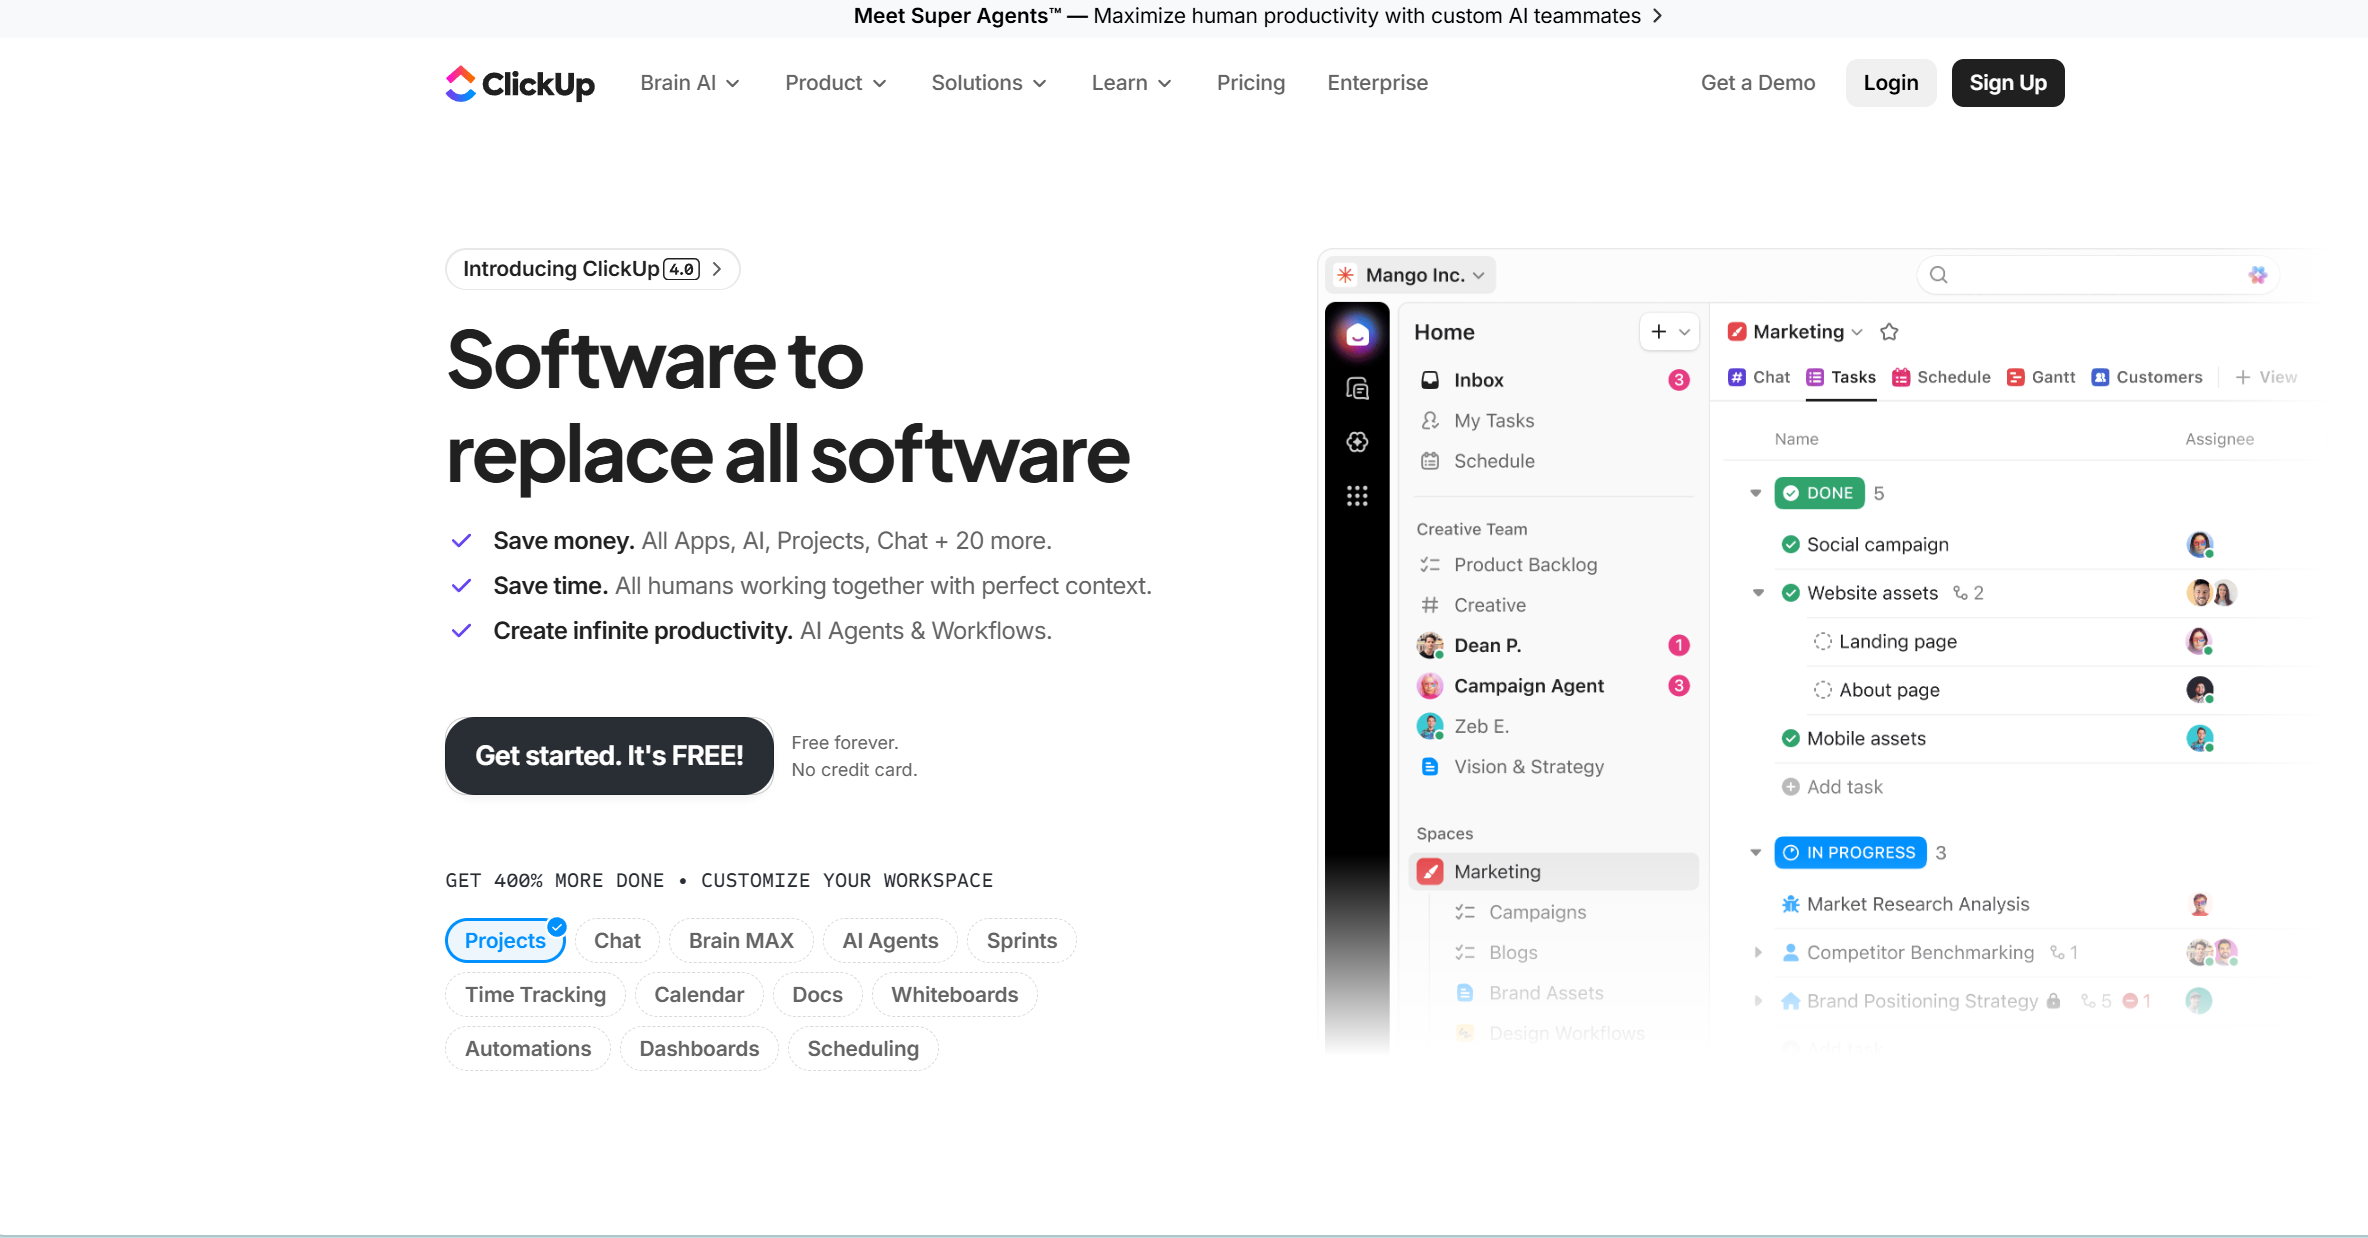Click the Product Backlog list icon
The width and height of the screenshot is (2368, 1238).
click(1430, 565)
